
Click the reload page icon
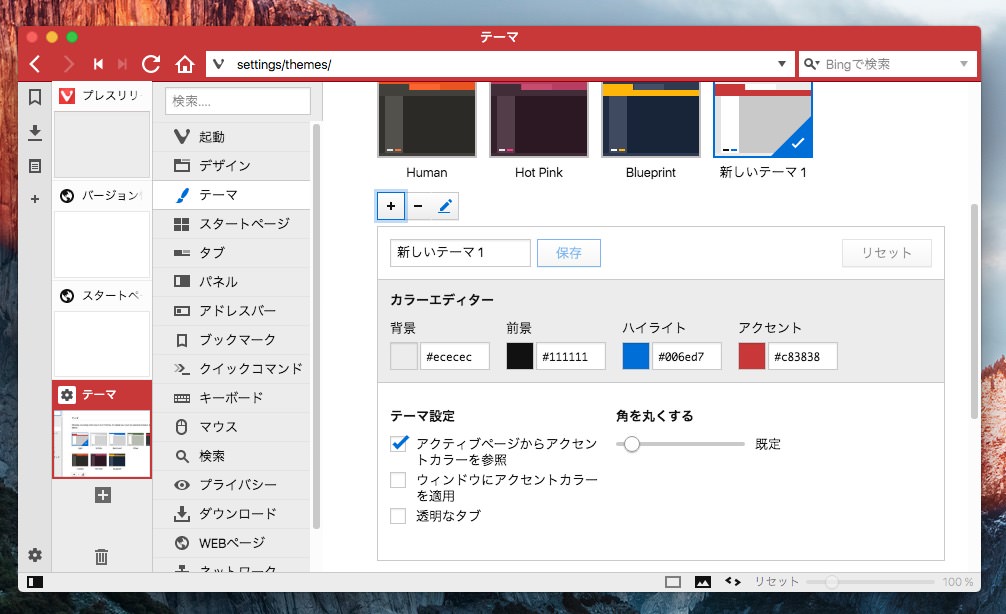pos(151,64)
